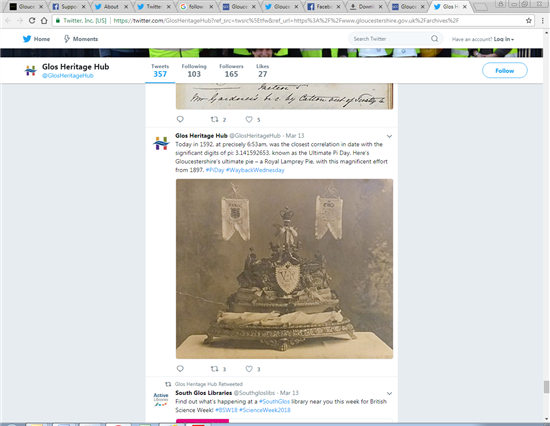Like the handwritten document tweet above
The image size is (550, 426).
click(249, 119)
